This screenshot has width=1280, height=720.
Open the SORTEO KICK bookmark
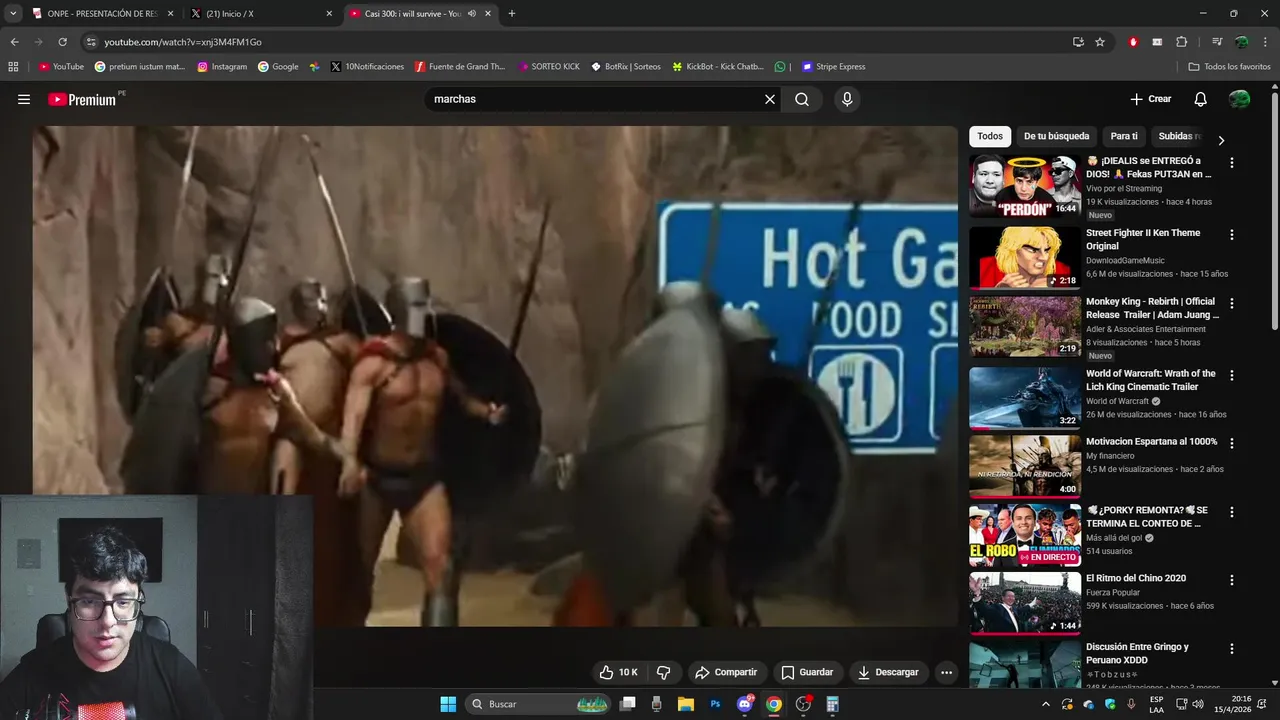[549, 67]
